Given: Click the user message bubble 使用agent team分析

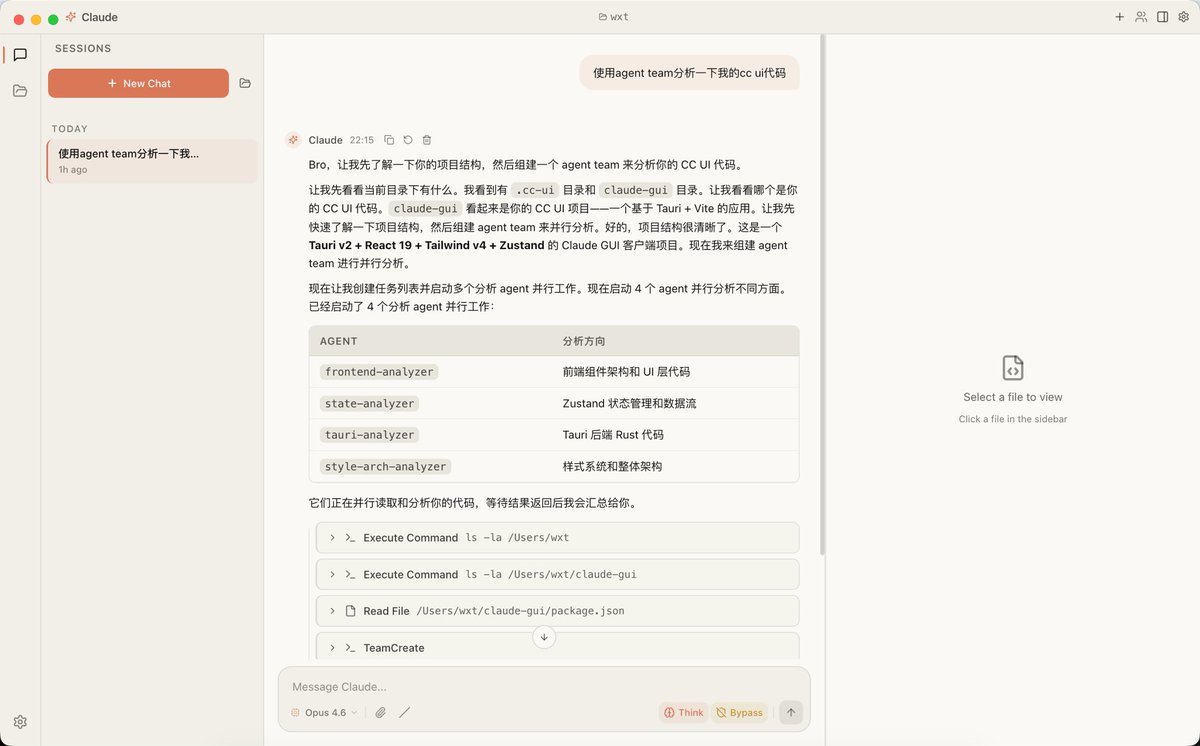Looking at the screenshot, I should click(x=689, y=73).
